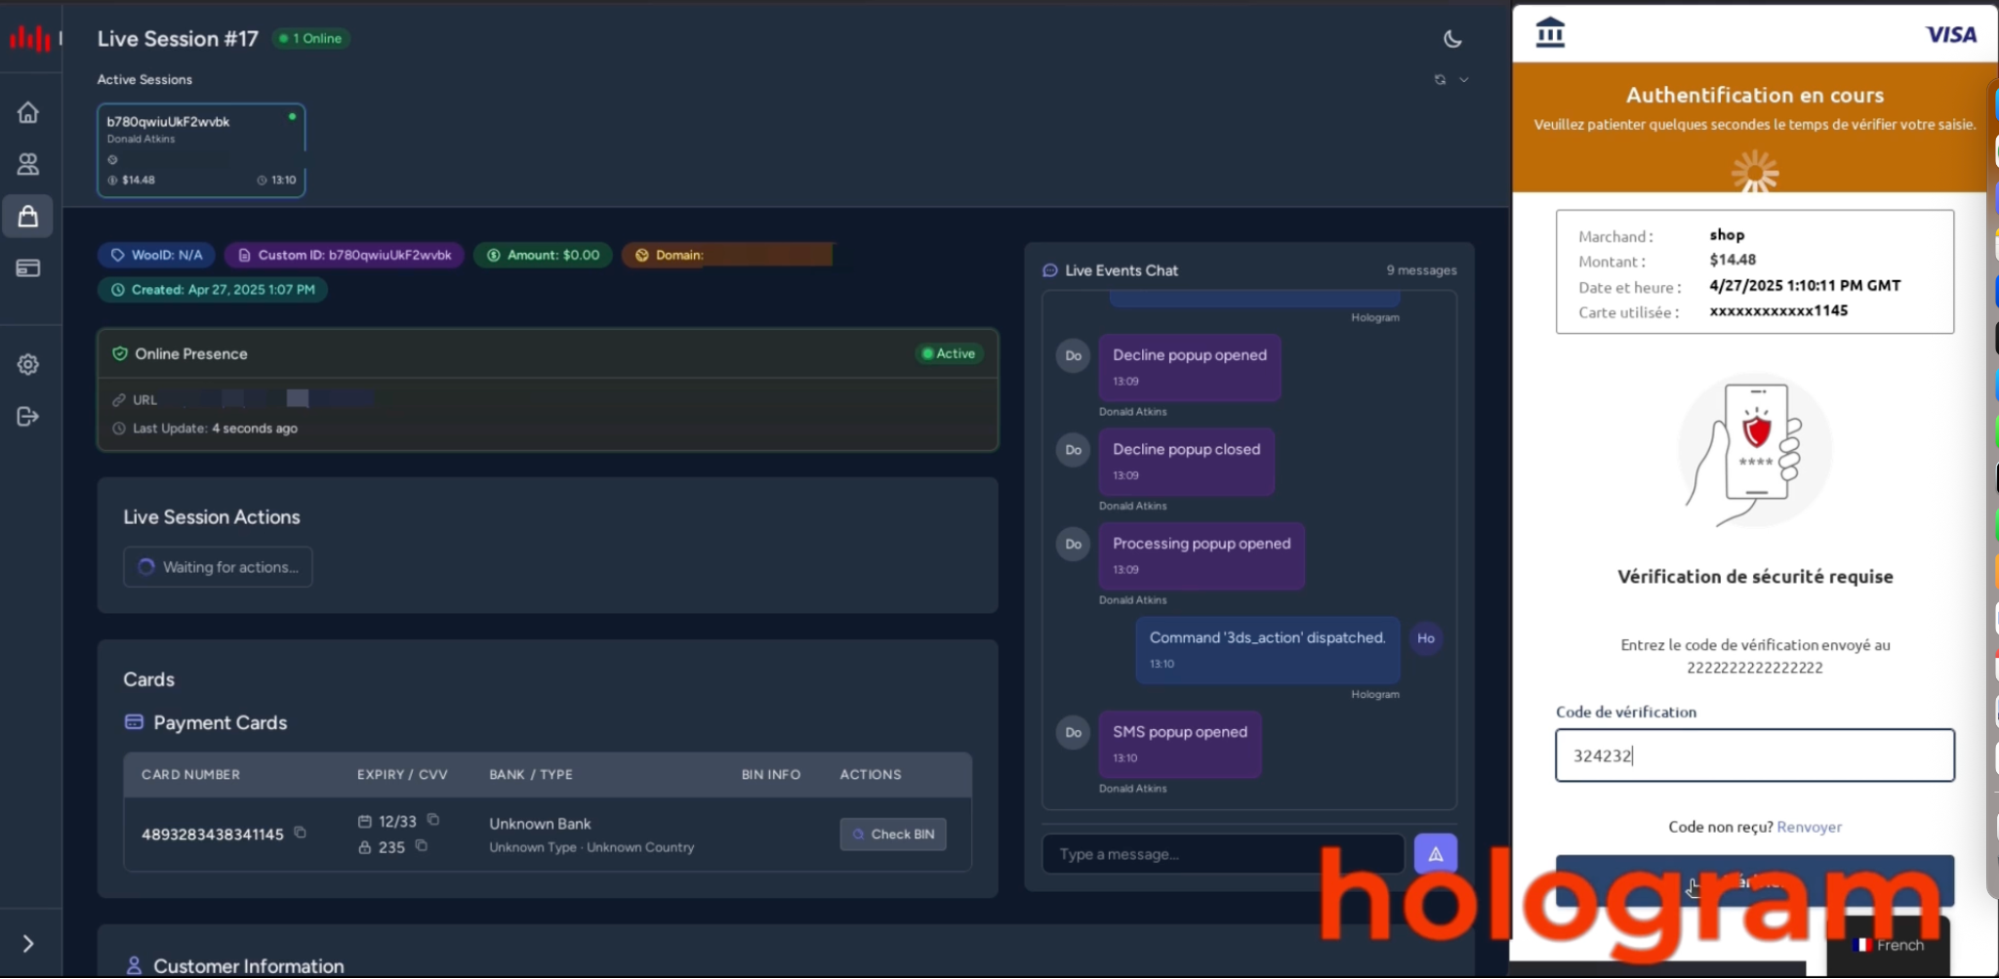Image resolution: width=1999 pixels, height=979 pixels.
Task: Click the 'Command 3ds_action dispatched' message
Action: 1267,649
